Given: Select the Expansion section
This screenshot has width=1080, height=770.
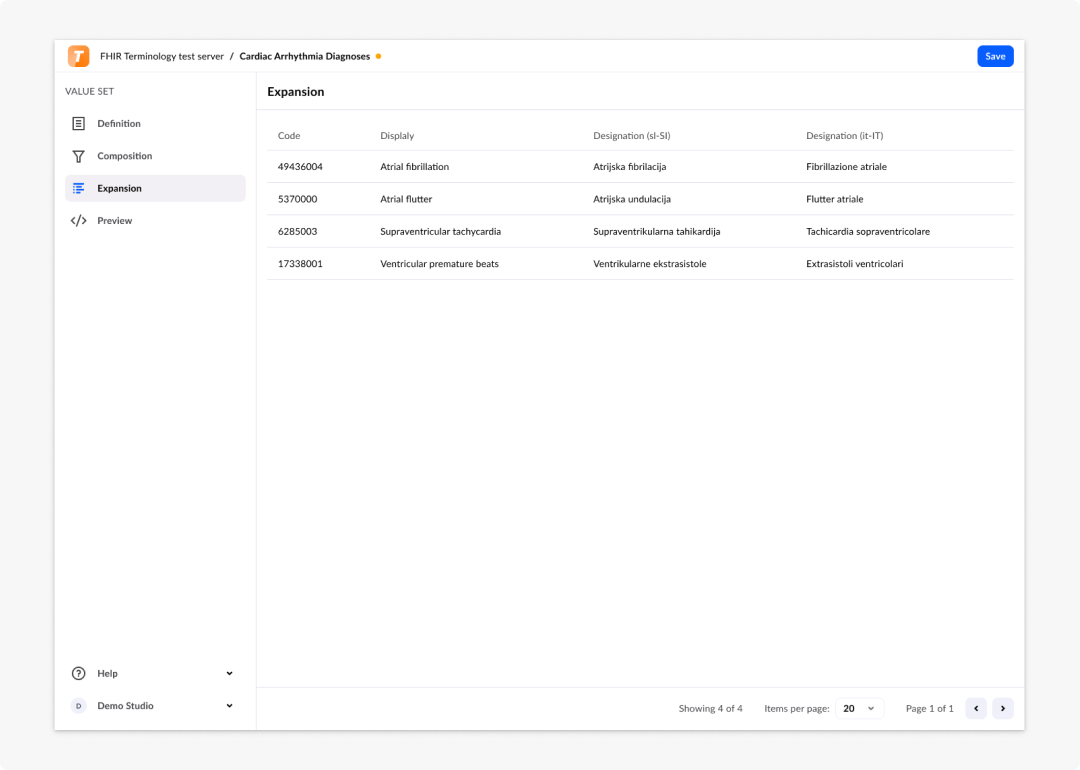Looking at the screenshot, I should pos(155,188).
